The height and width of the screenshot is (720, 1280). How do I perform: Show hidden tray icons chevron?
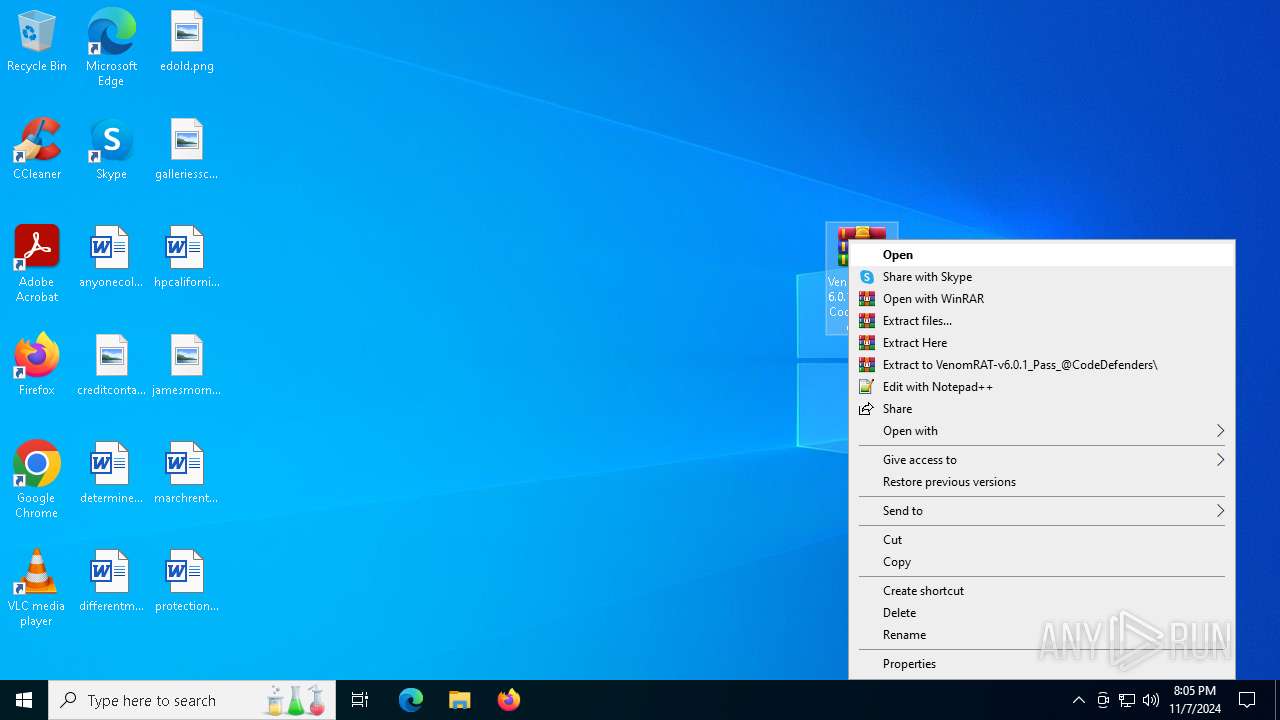[1078, 700]
